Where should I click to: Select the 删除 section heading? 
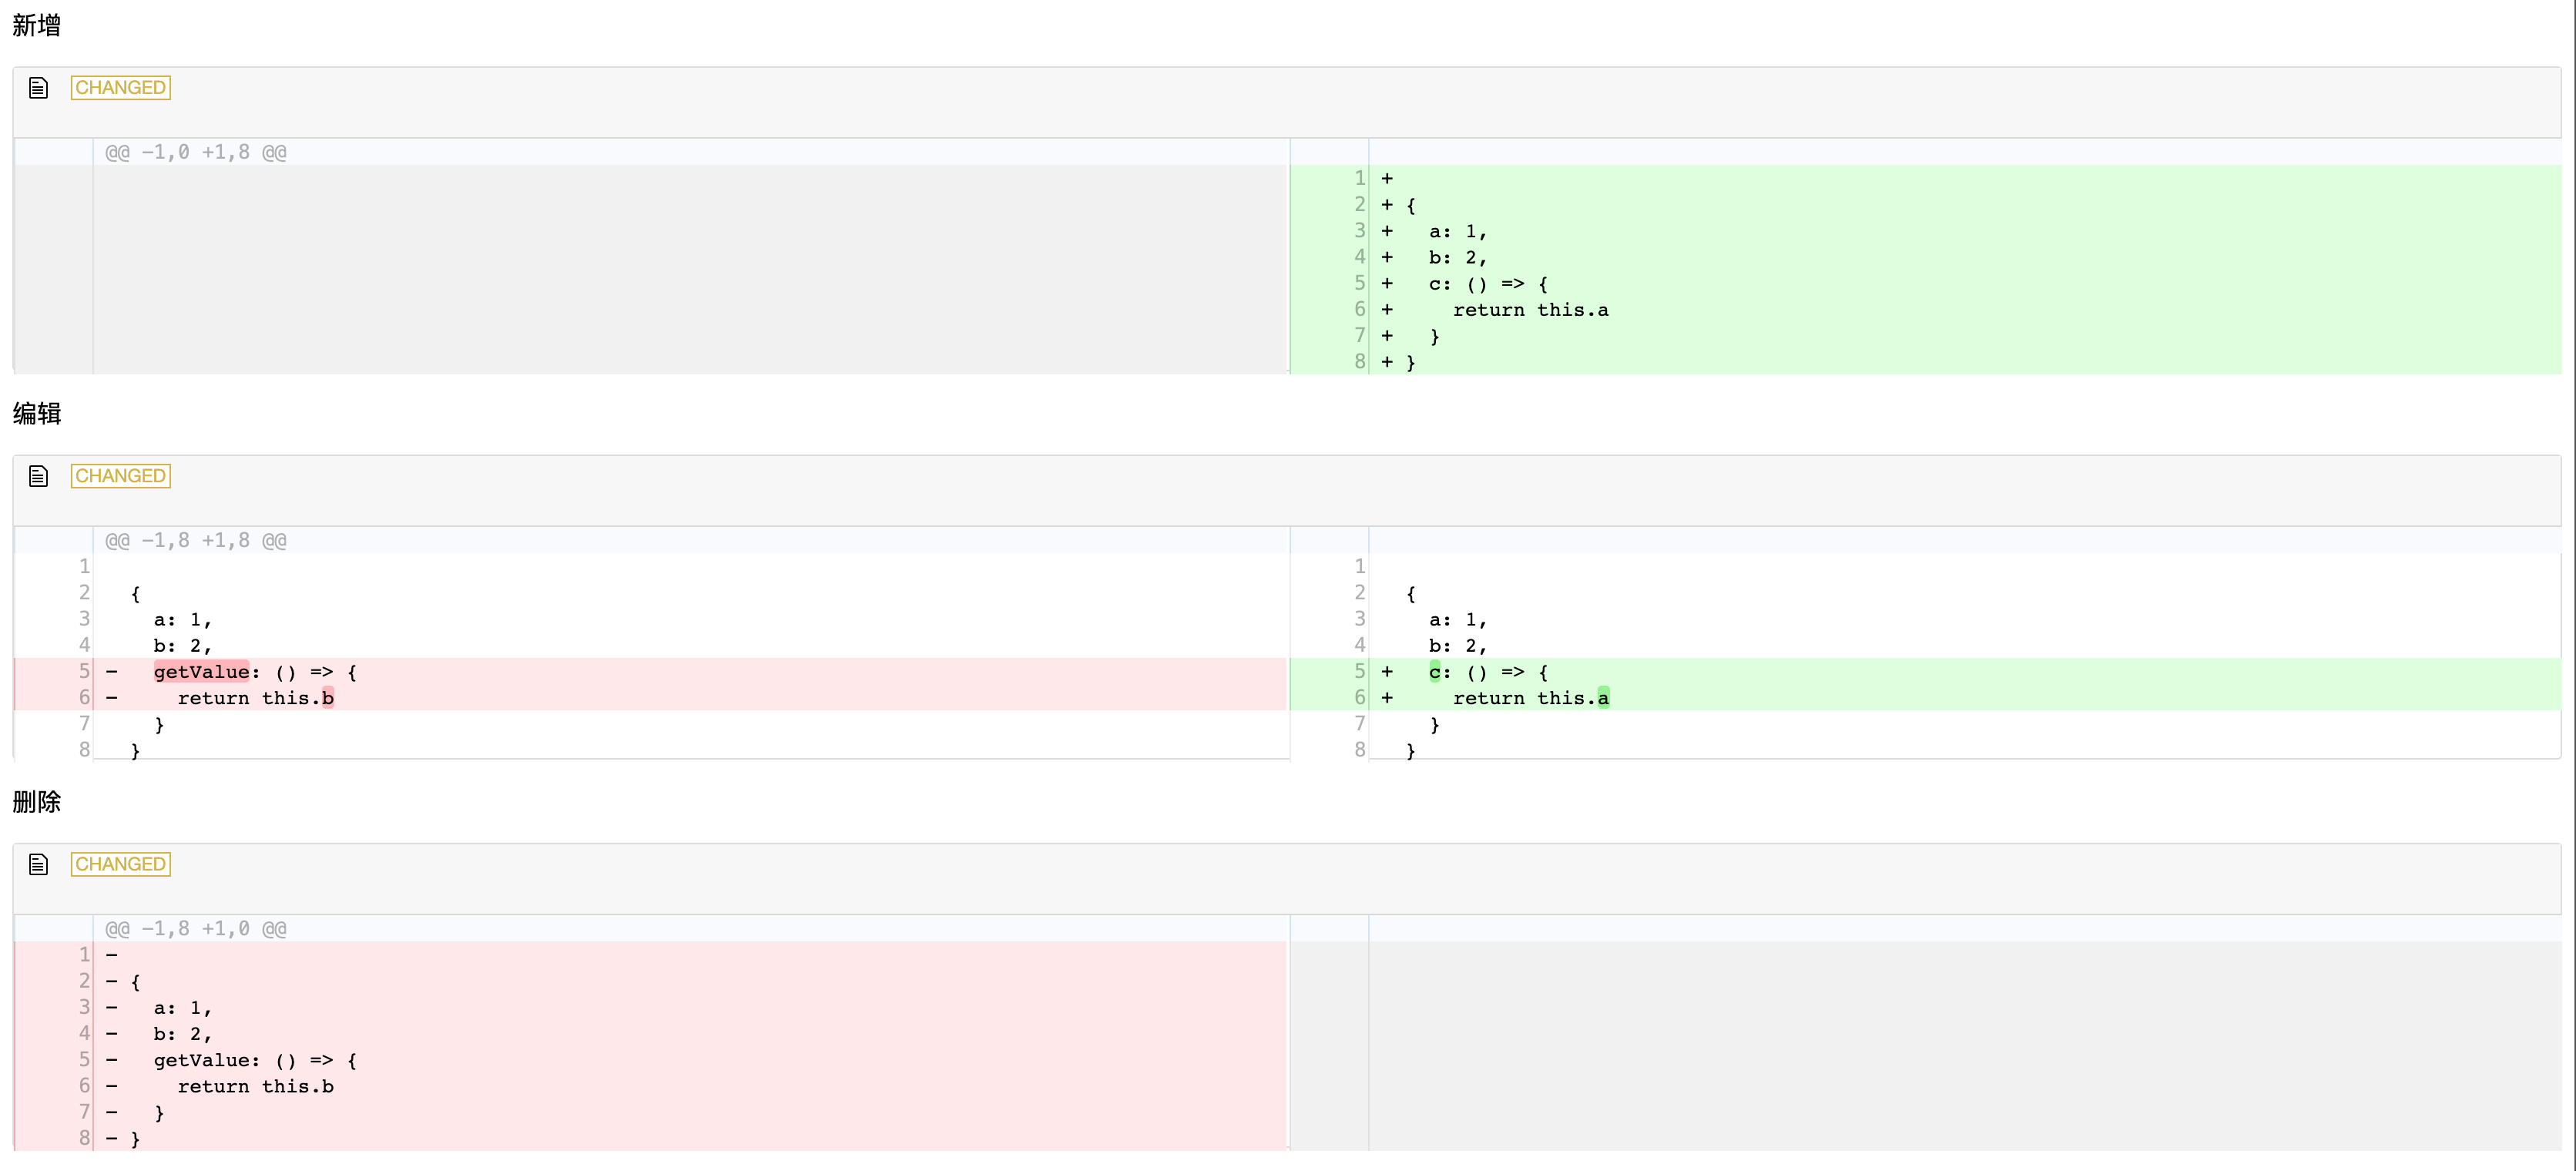36,801
